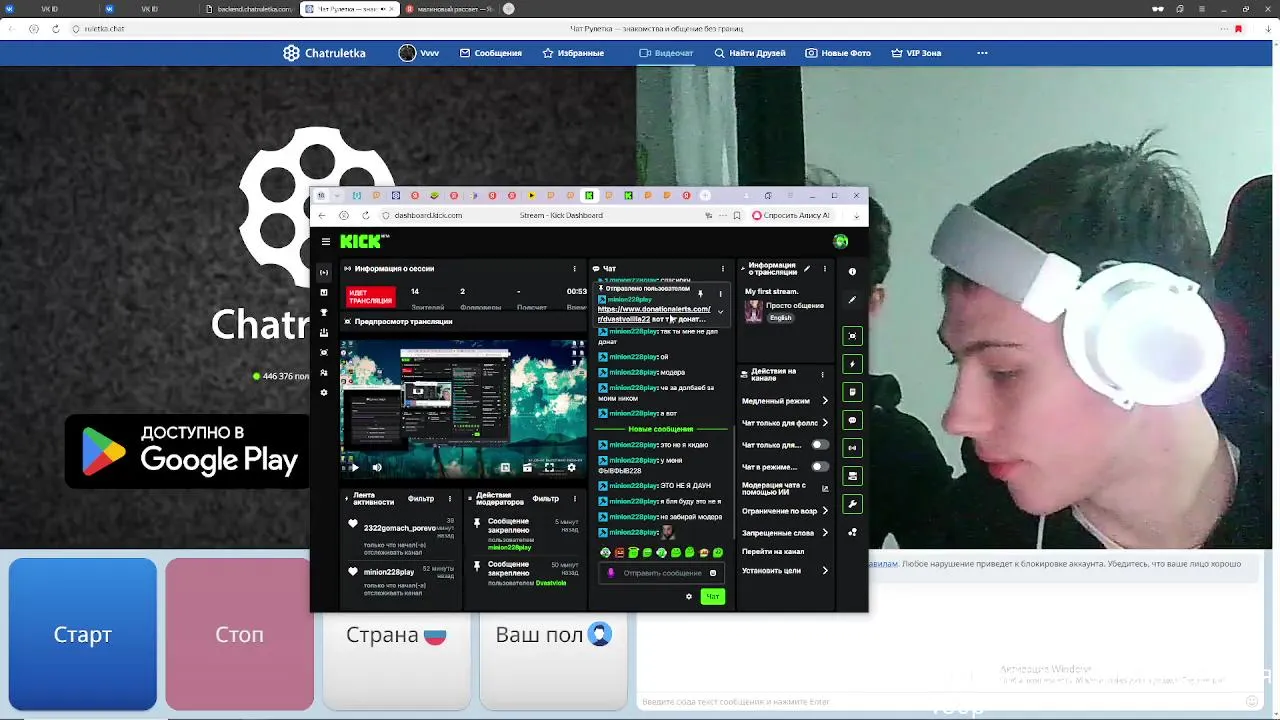
Task: Go back in the Kick browser window
Action: [x=321, y=215]
